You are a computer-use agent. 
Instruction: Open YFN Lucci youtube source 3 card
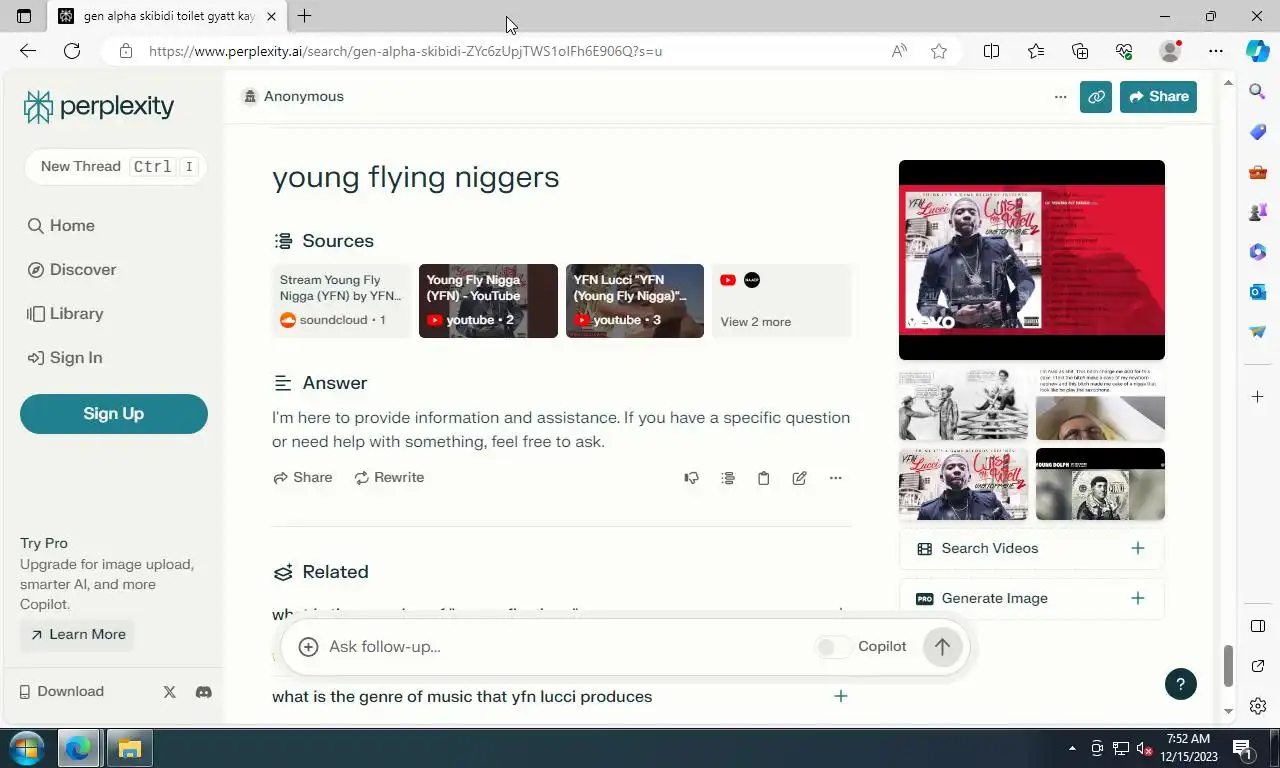coord(635,301)
